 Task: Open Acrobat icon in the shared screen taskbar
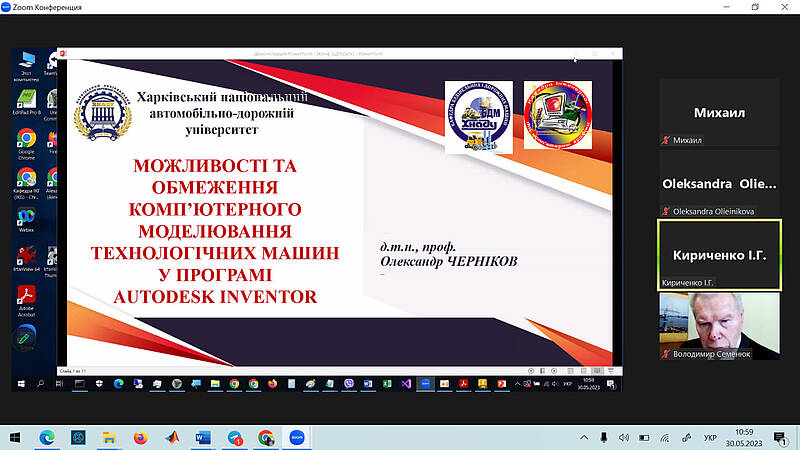point(464,384)
